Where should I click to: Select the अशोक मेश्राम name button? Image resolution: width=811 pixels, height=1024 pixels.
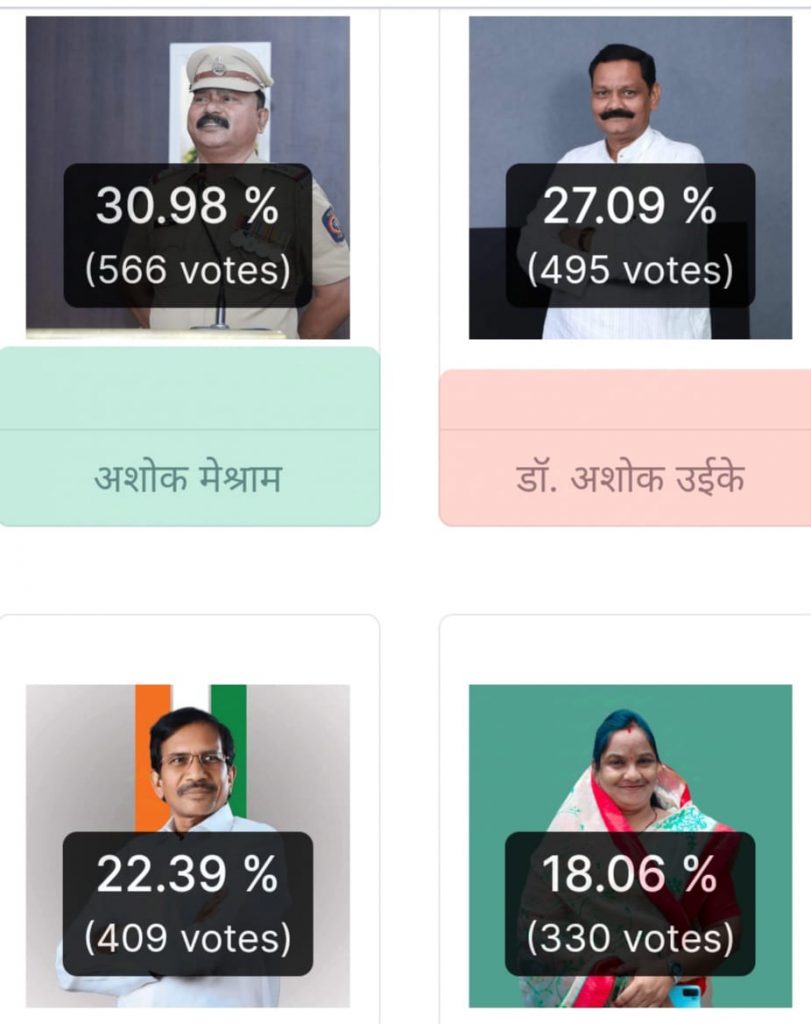pyautogui.click(x=188, y=479)
